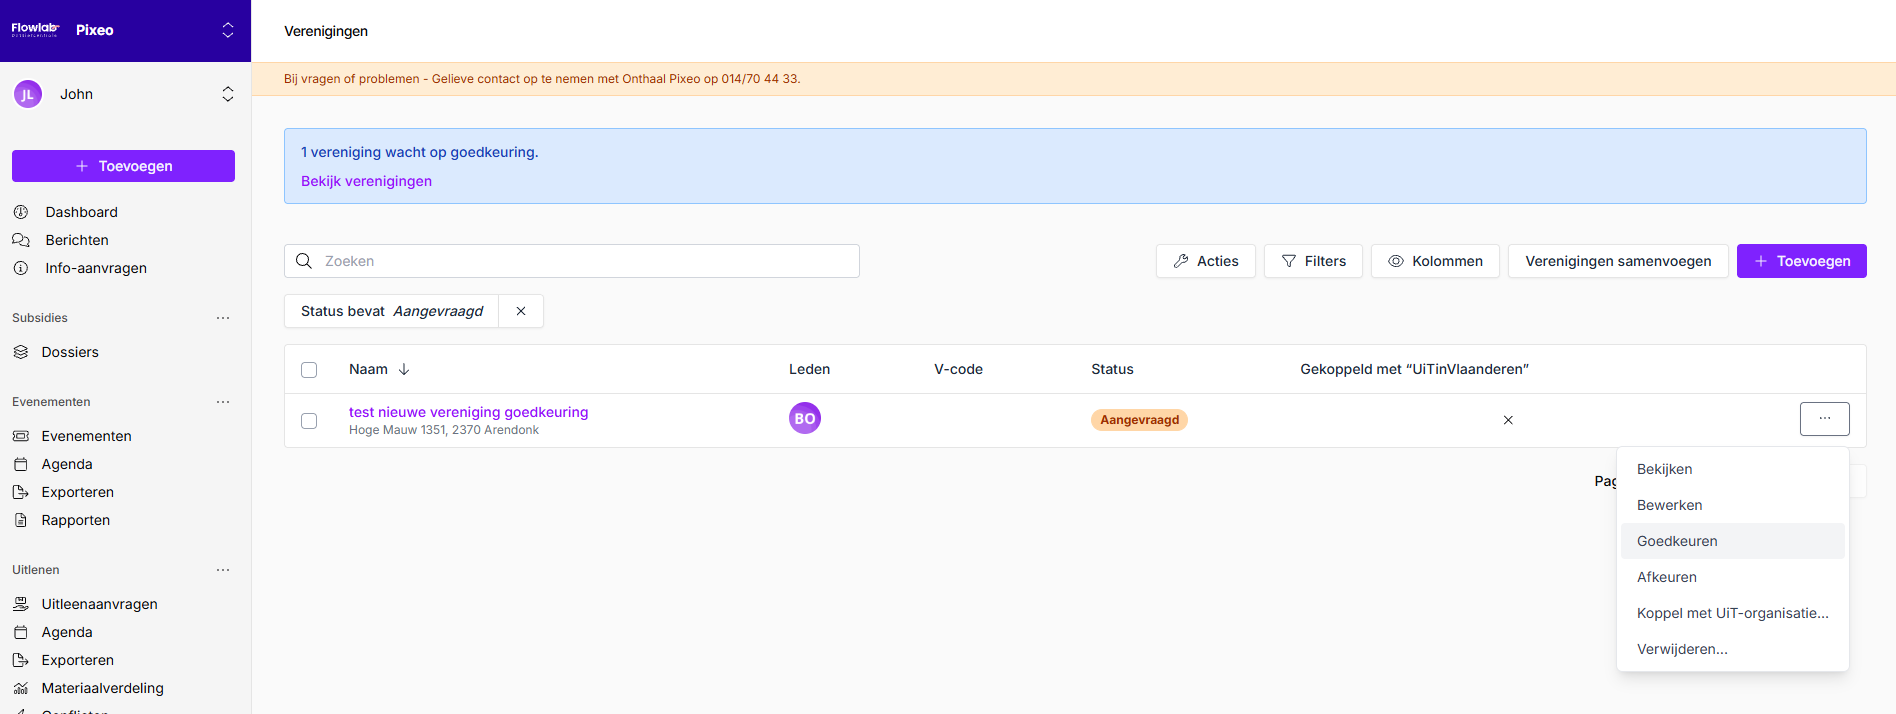Screen dimensions: 1896x714
Task: Remove the Status Aangevraagd filter chip
Action: (x=521, y=311)
